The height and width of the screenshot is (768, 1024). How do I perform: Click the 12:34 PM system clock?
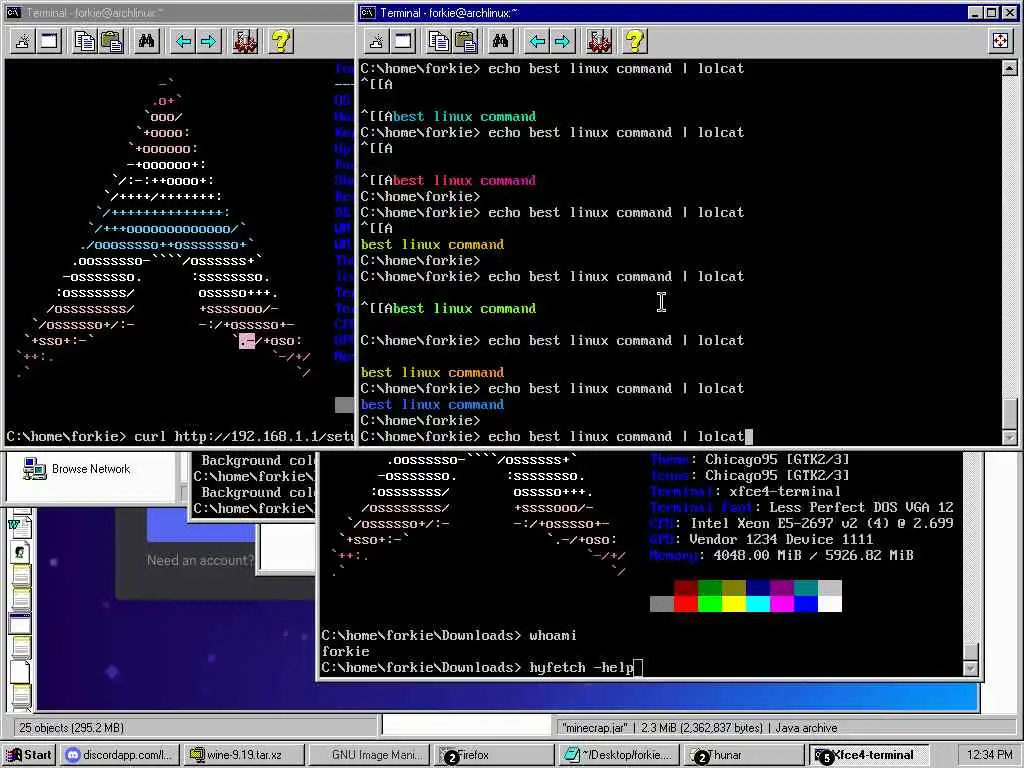(989, 755)
